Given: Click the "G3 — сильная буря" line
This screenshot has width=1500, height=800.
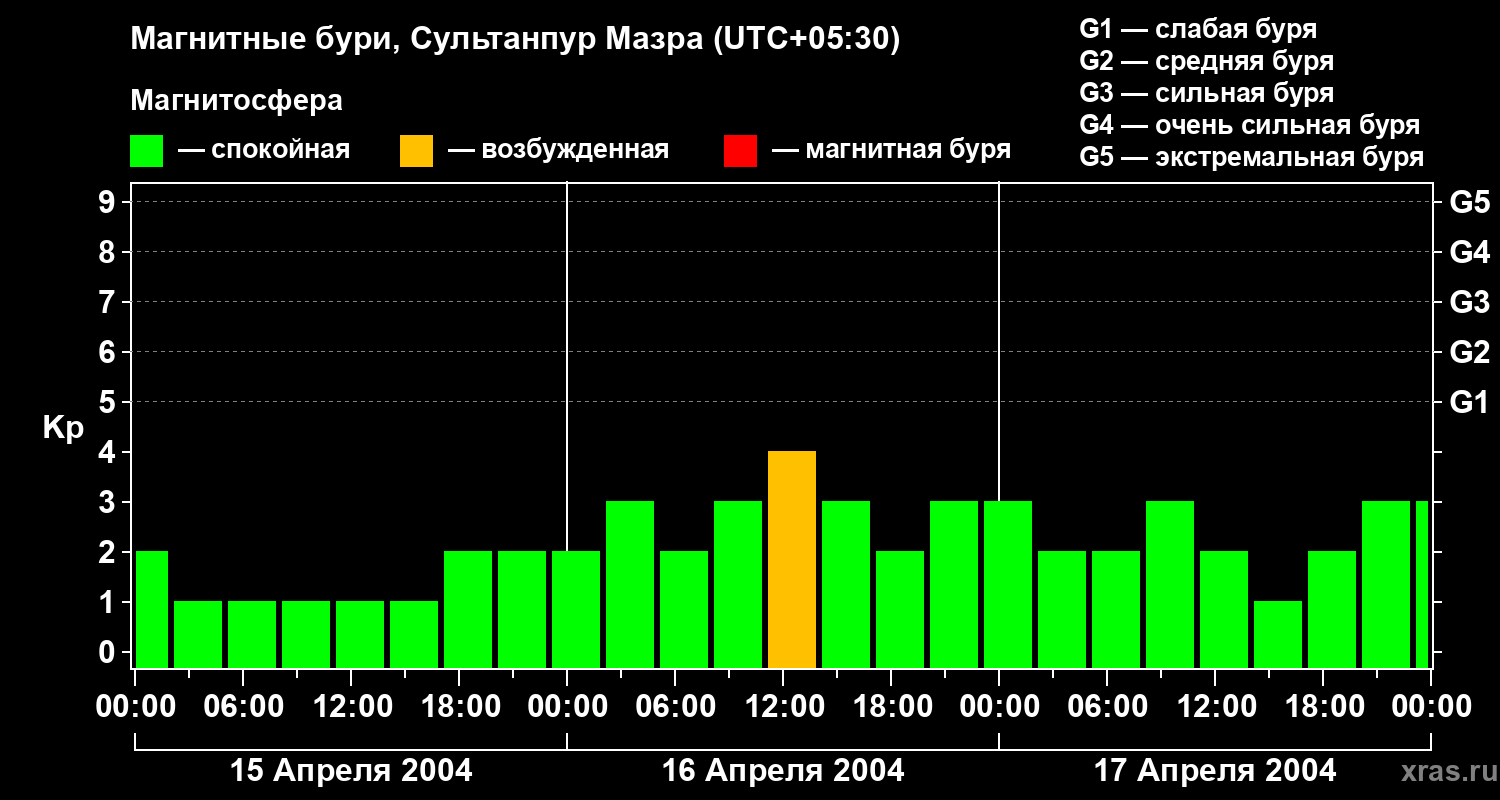Looking at the screenshot, I should pyautogui.click(x=1207, y=93).
